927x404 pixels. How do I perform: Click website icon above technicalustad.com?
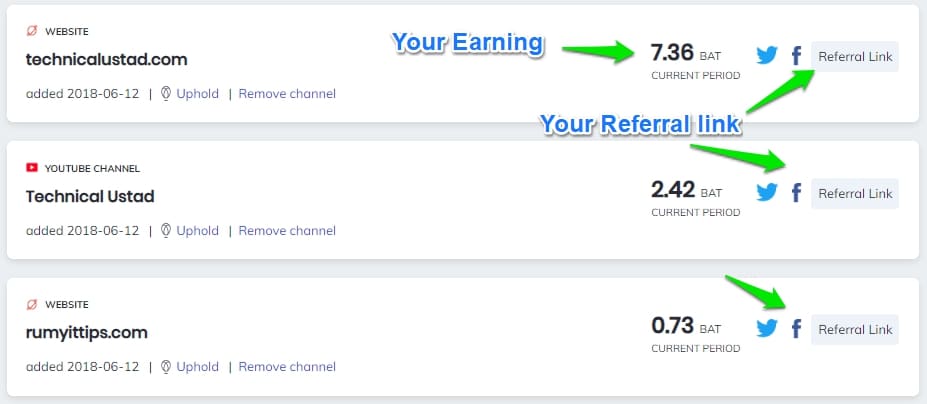(32, 32)
